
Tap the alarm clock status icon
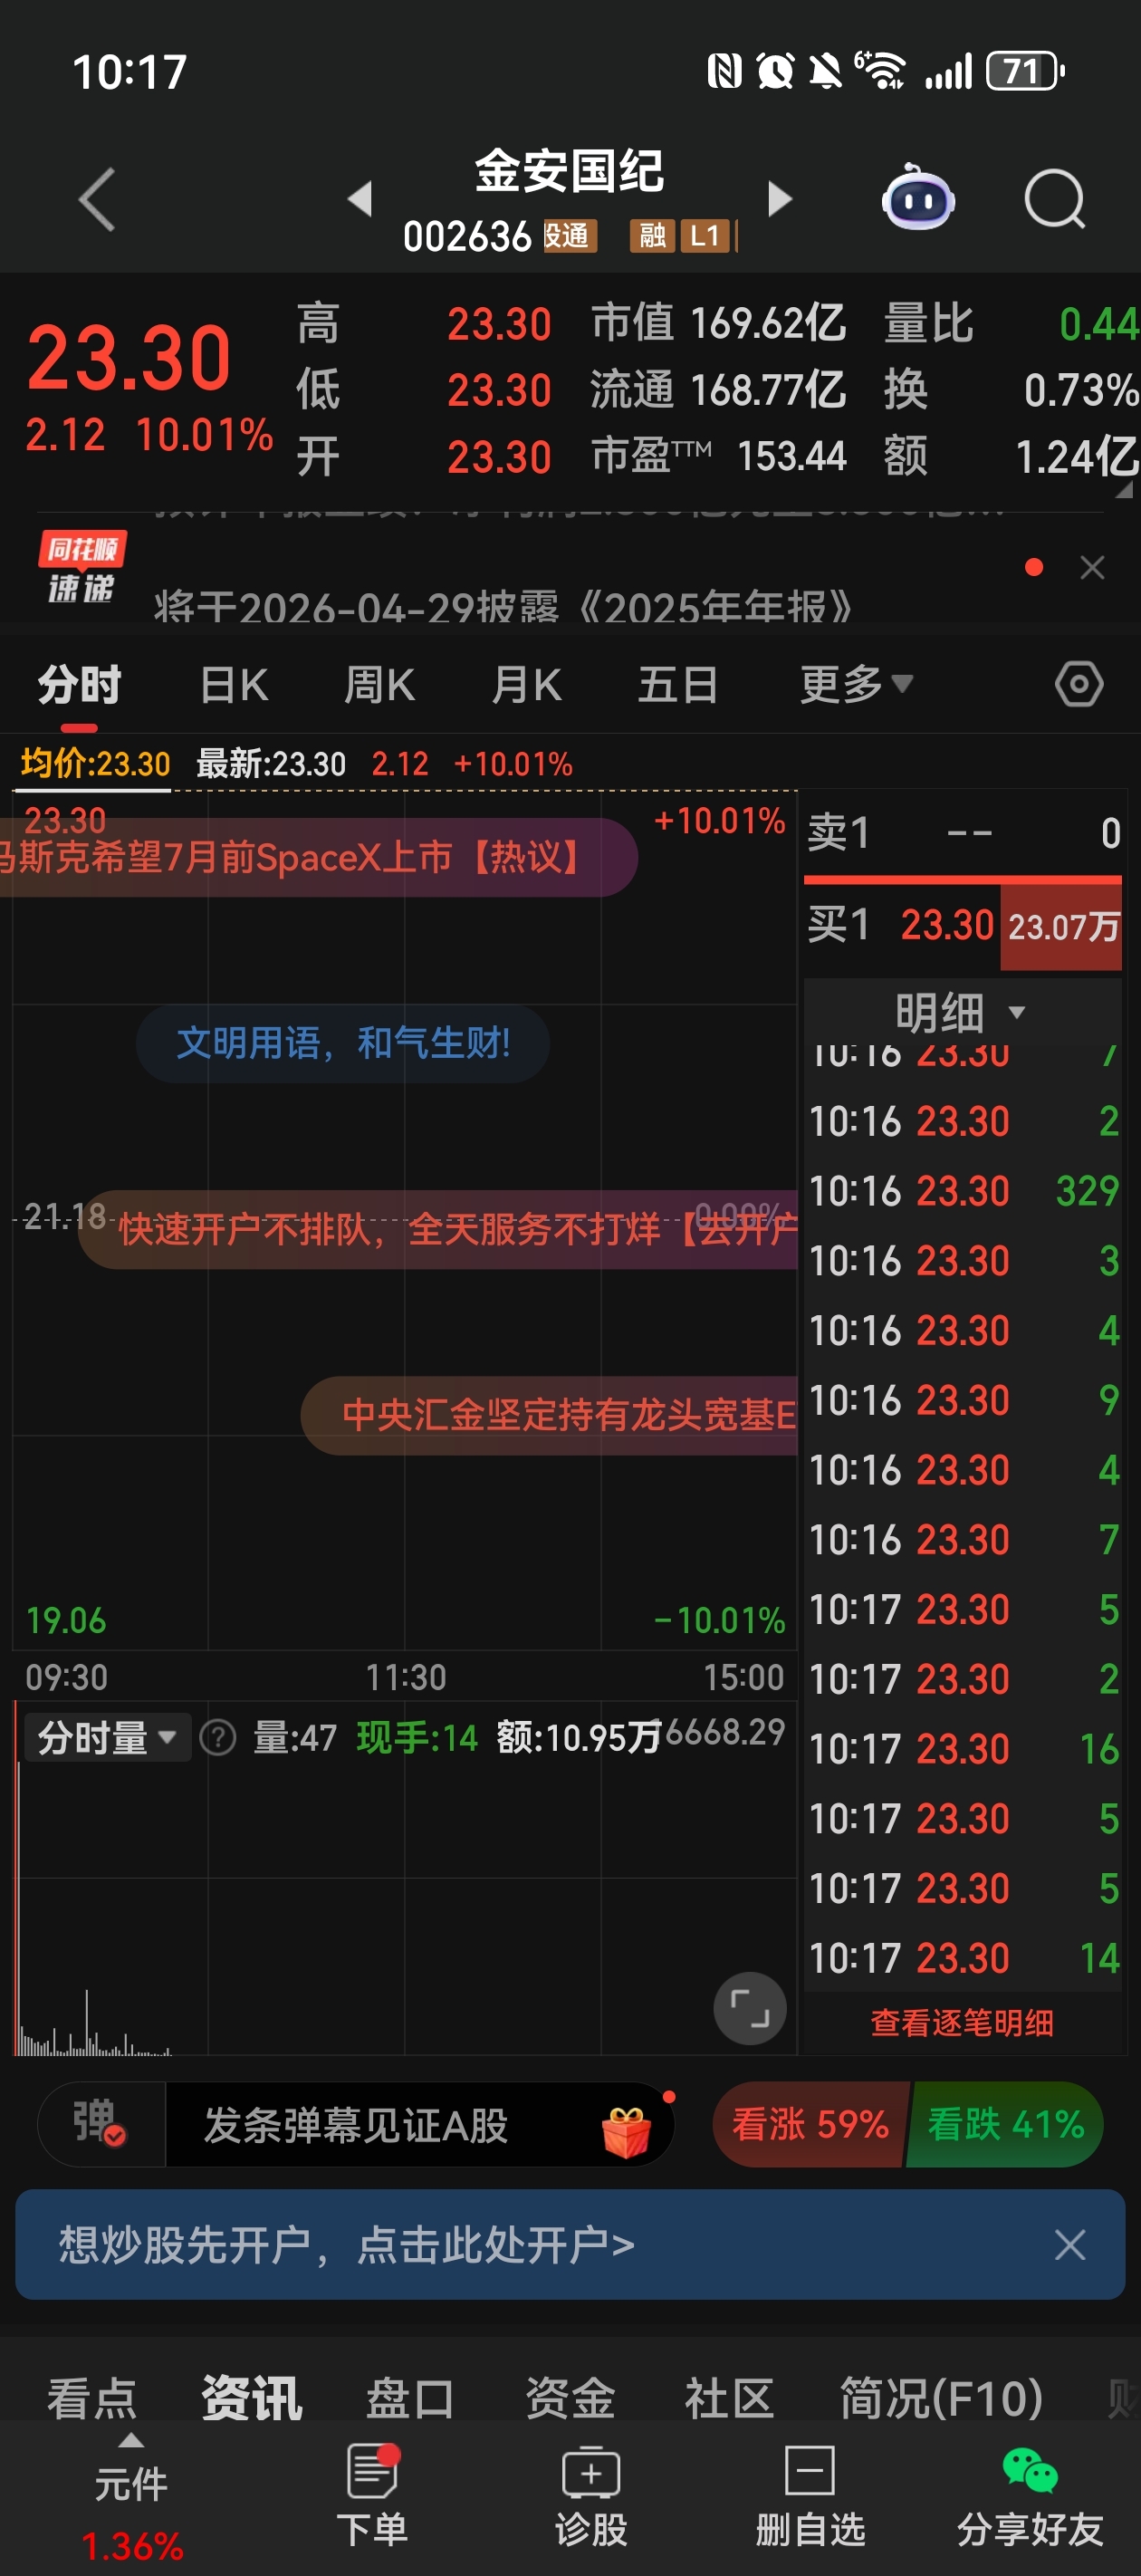click(x=775, y=71)
